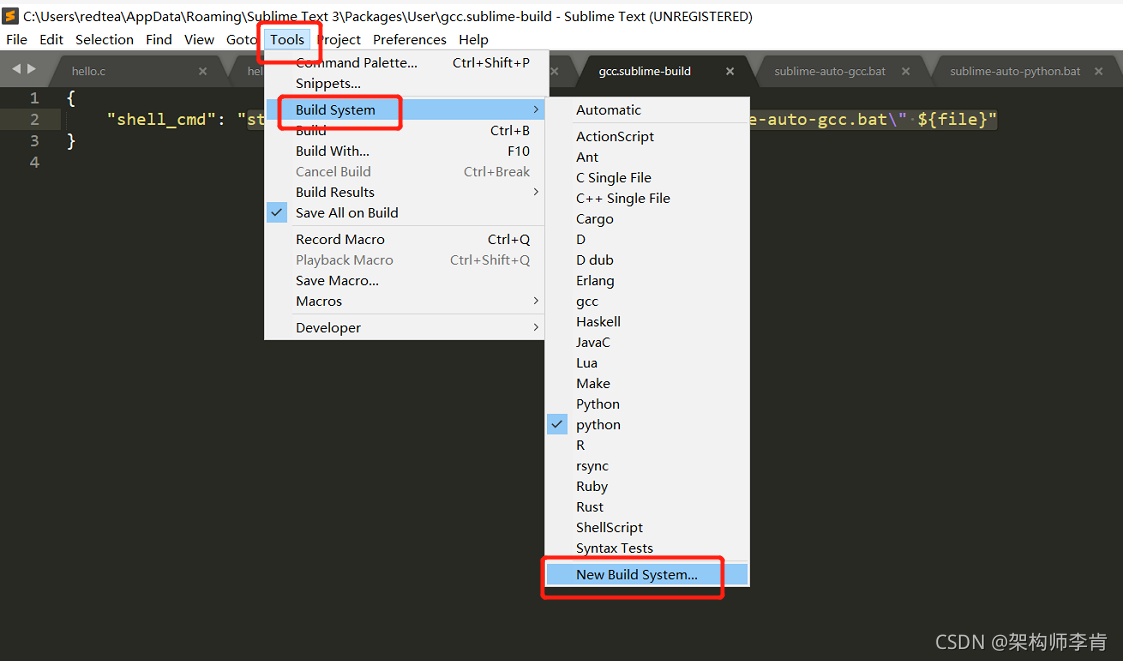Choose Build With... option
1123x661 pixels.
click(405, 151)
